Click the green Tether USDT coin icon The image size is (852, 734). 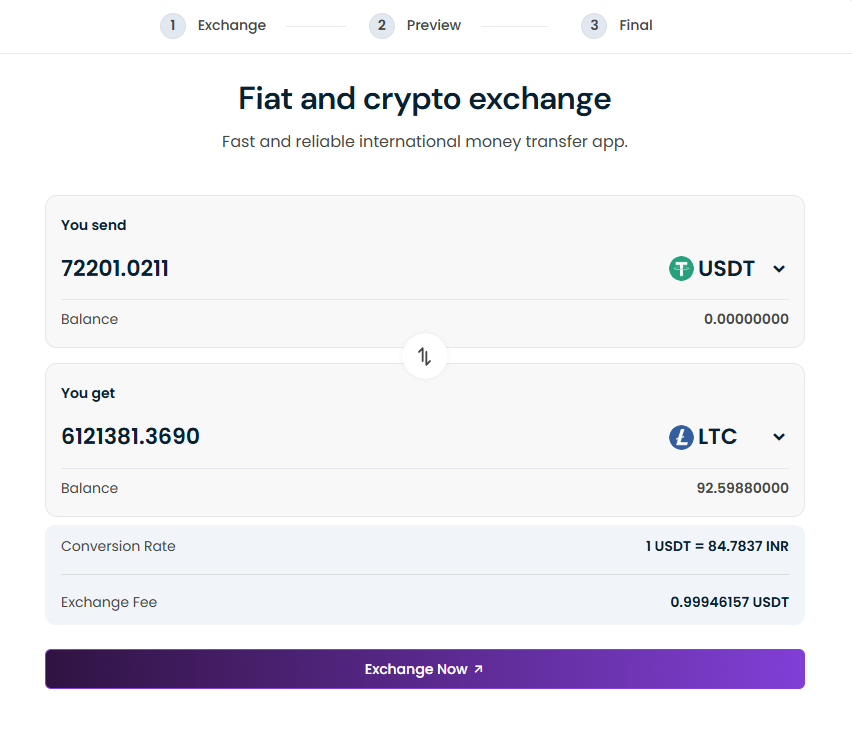click(681, 268)
